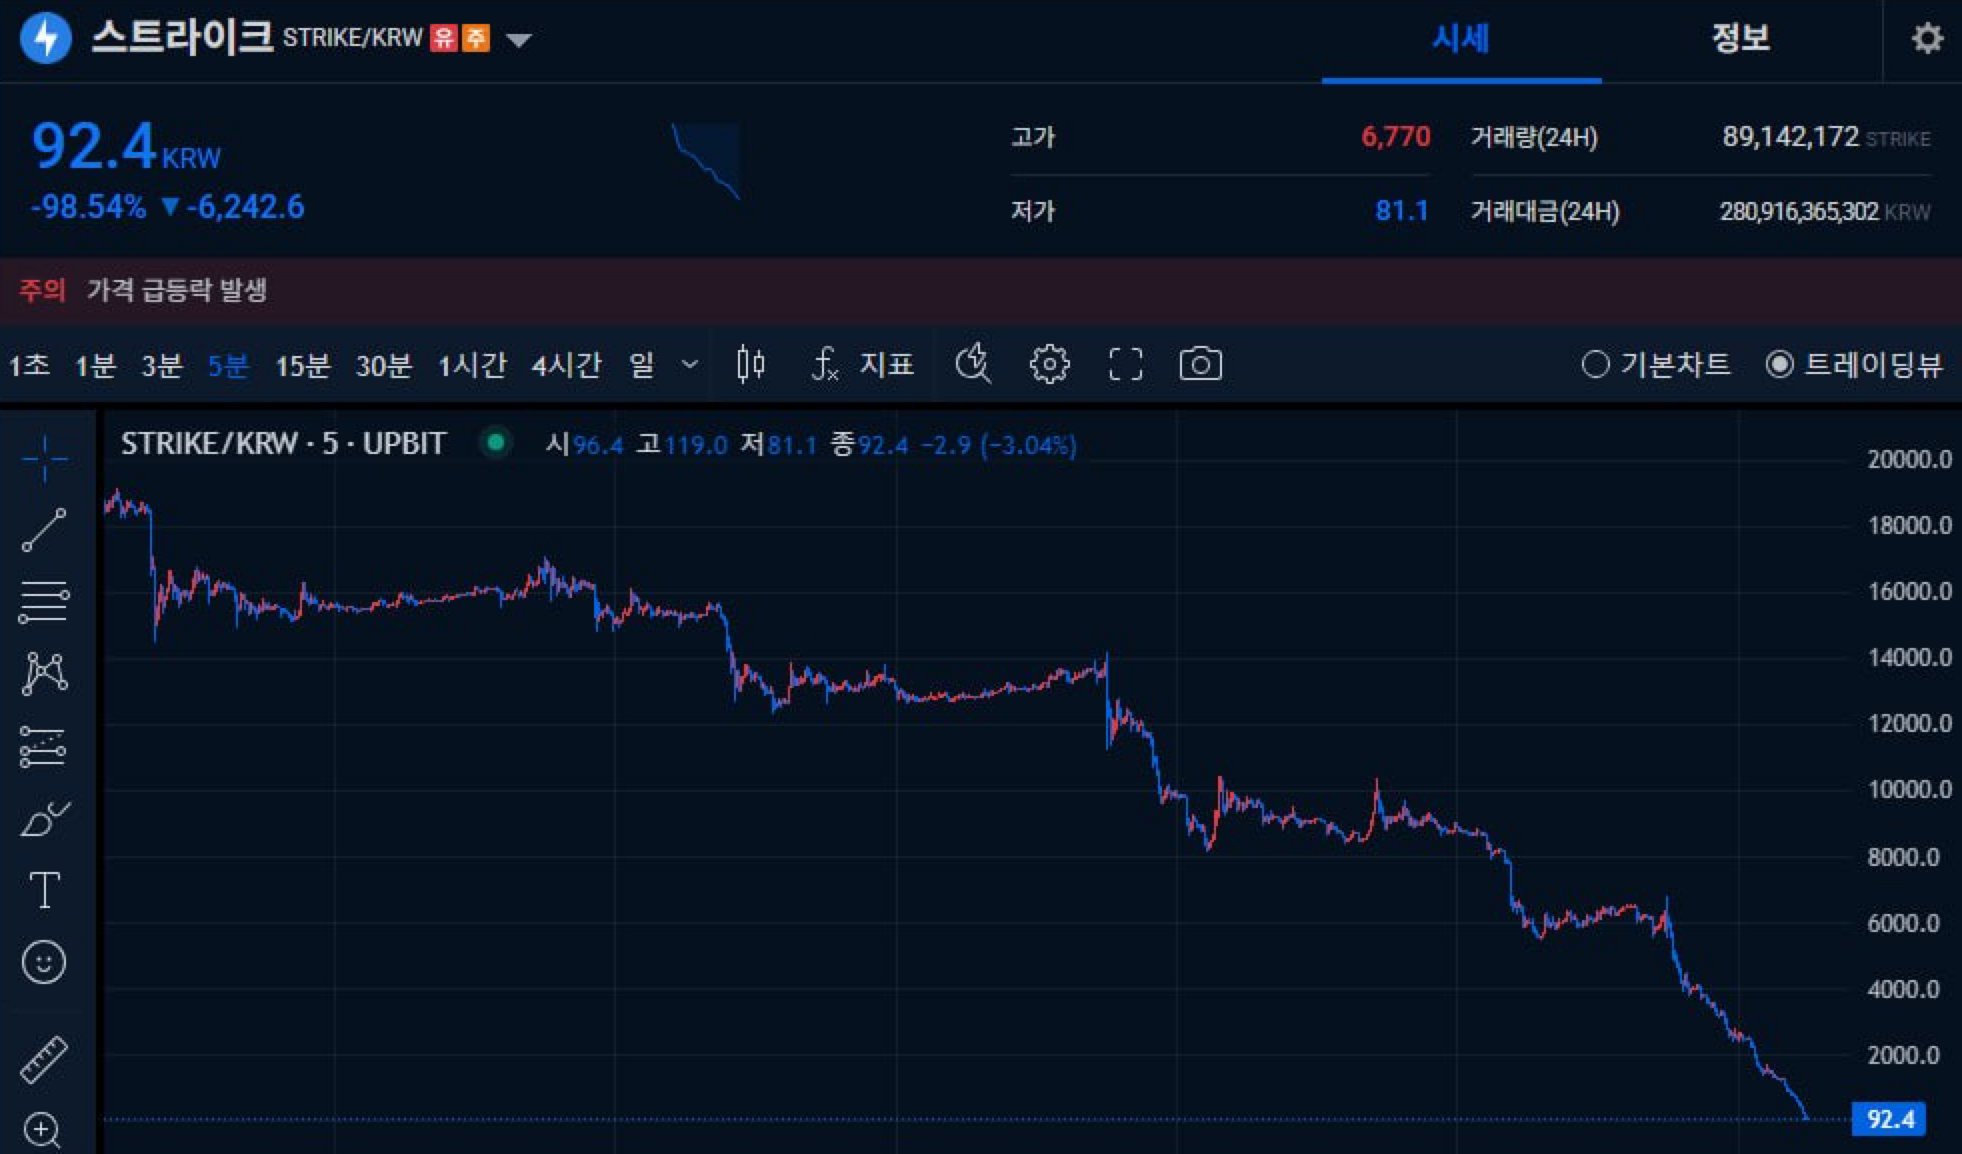The image size is (1962, 1154).
Task: Select the text annotation tool
Action: coord(44,890)
